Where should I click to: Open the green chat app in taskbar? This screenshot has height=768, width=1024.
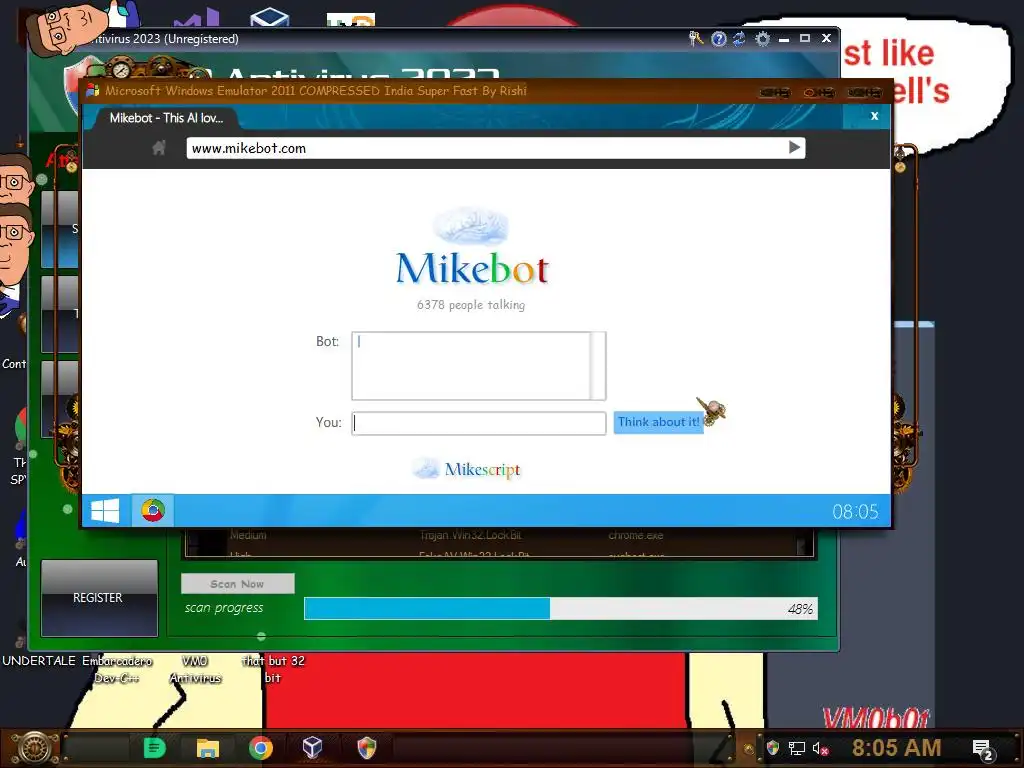click(154, 748)
